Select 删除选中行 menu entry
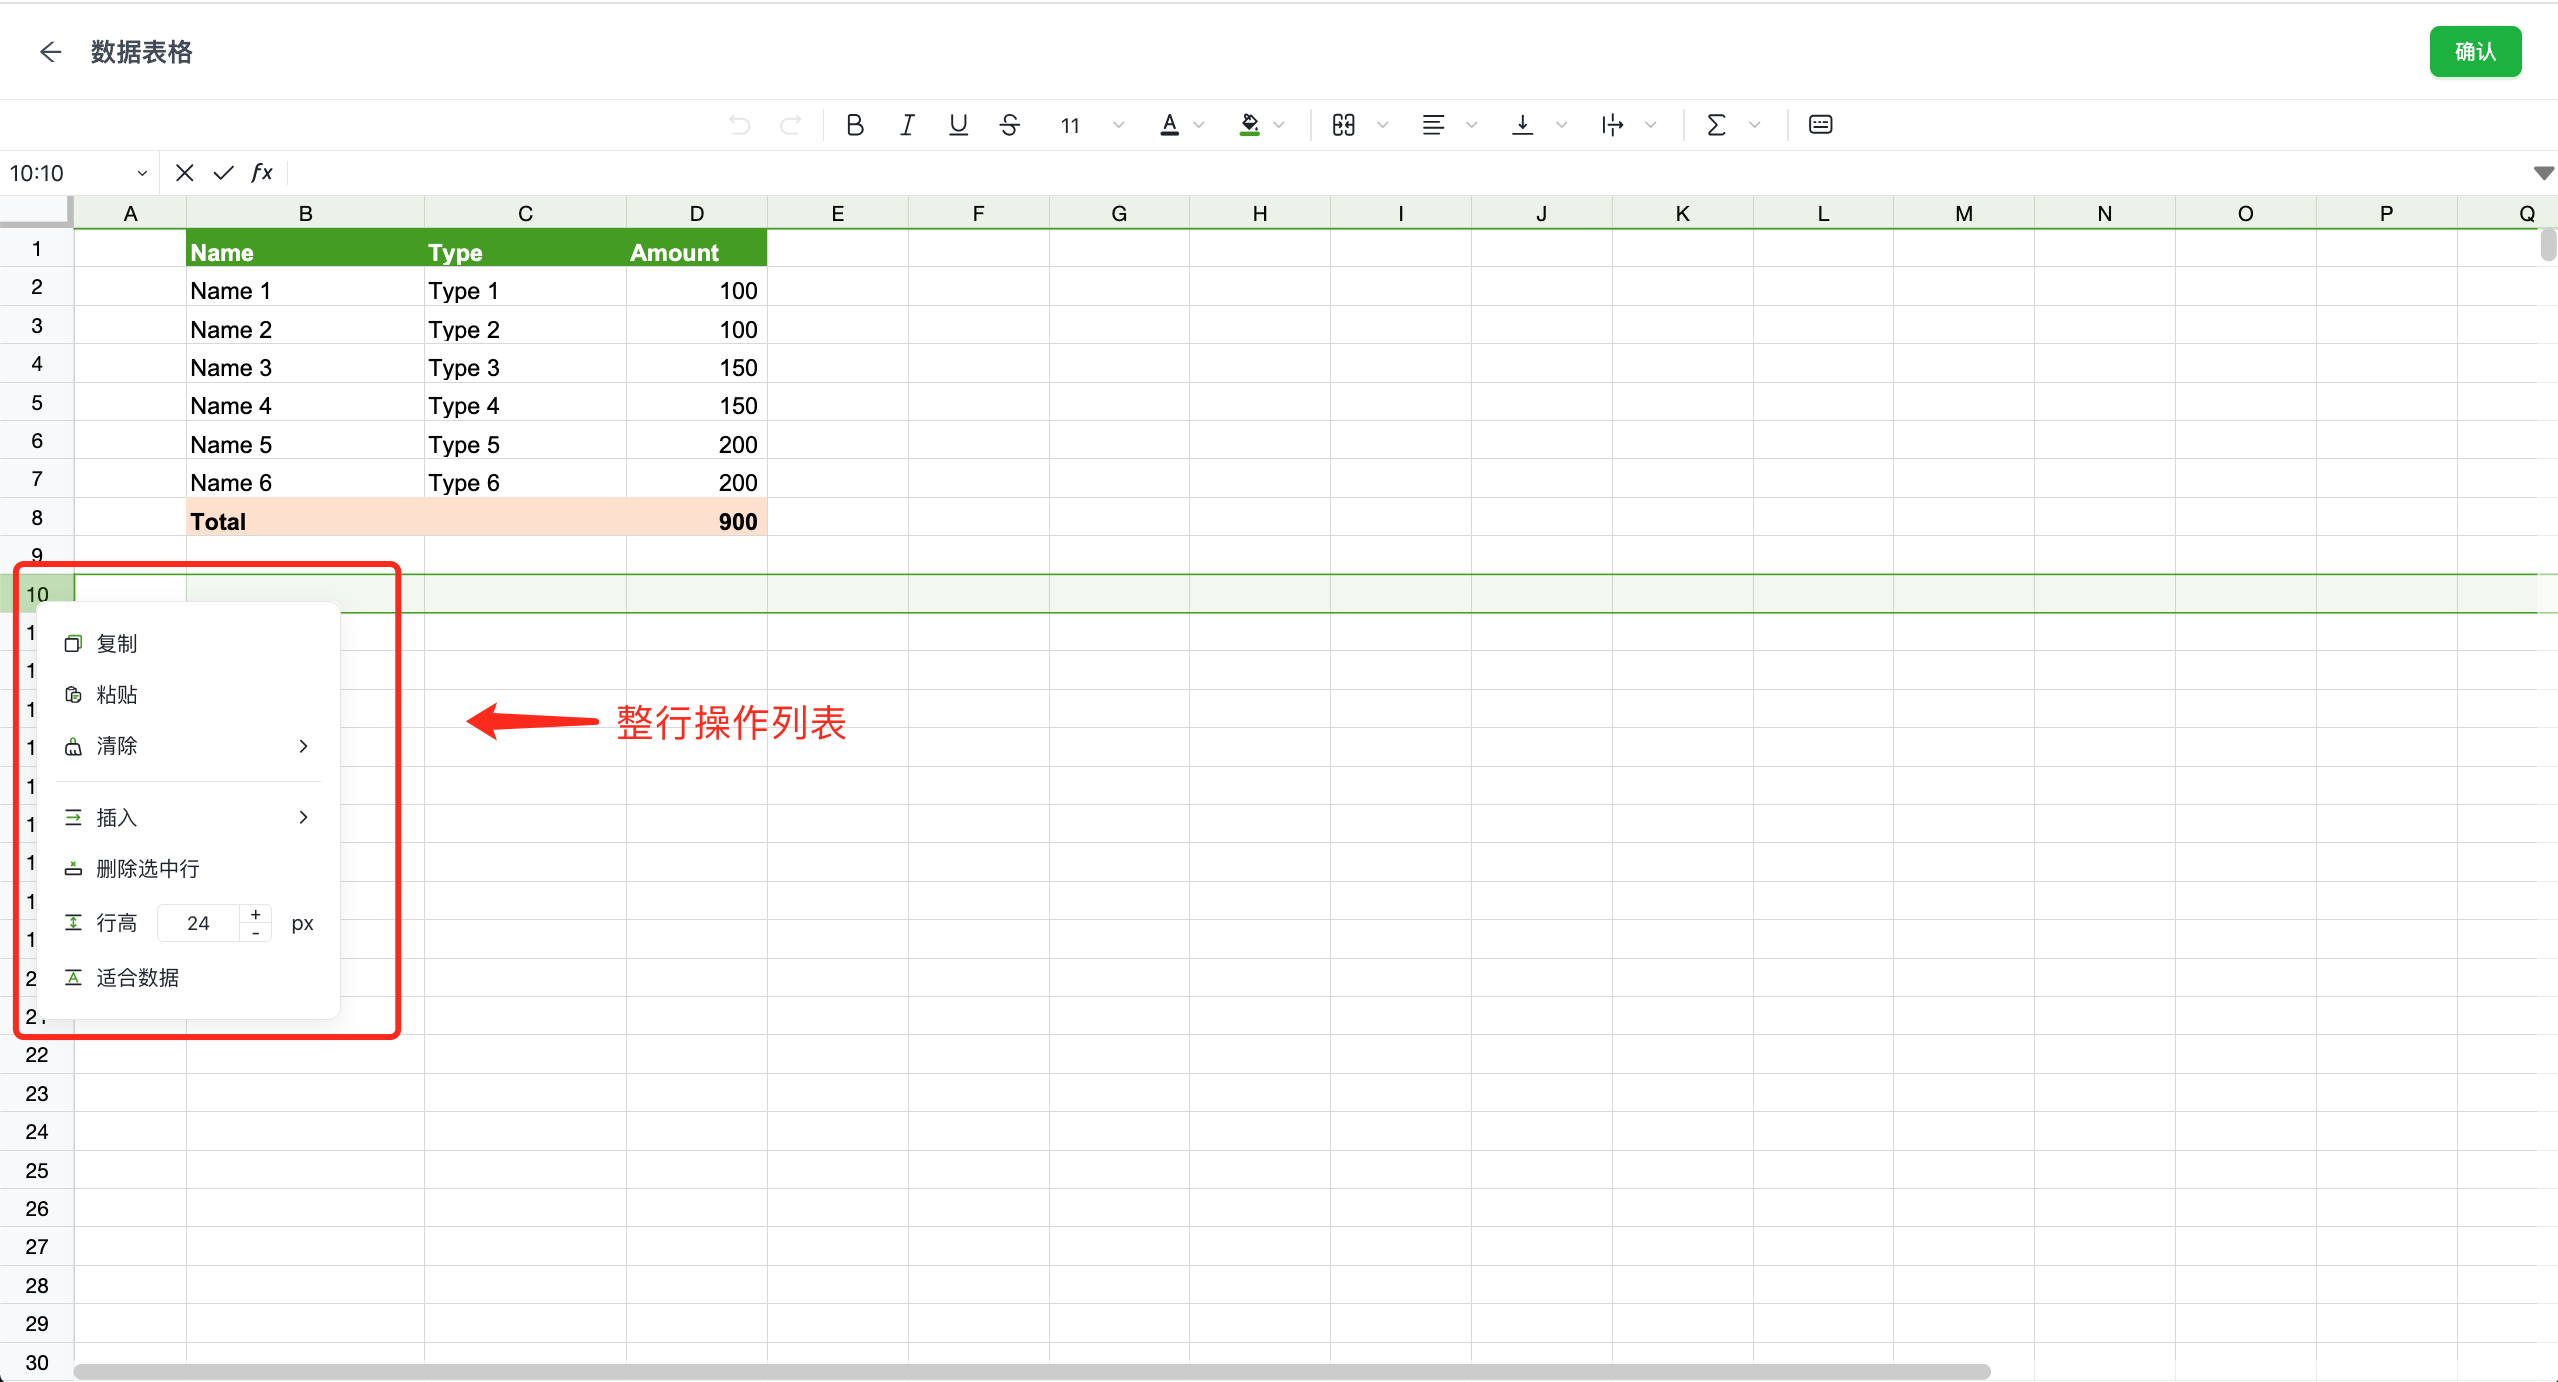 pyautogui.click(x=147, y=869)
